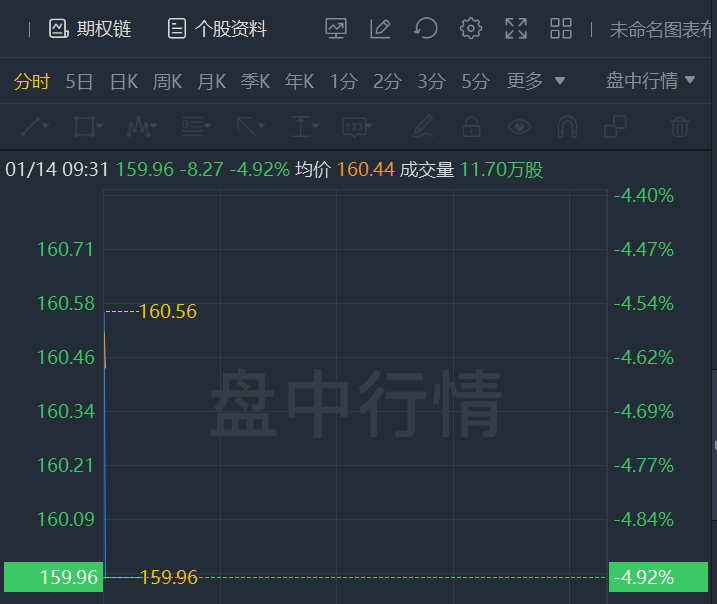Screen dimensions: 717x604
Task: Toggle the lock drawings padlock icon
Action: 471,127
